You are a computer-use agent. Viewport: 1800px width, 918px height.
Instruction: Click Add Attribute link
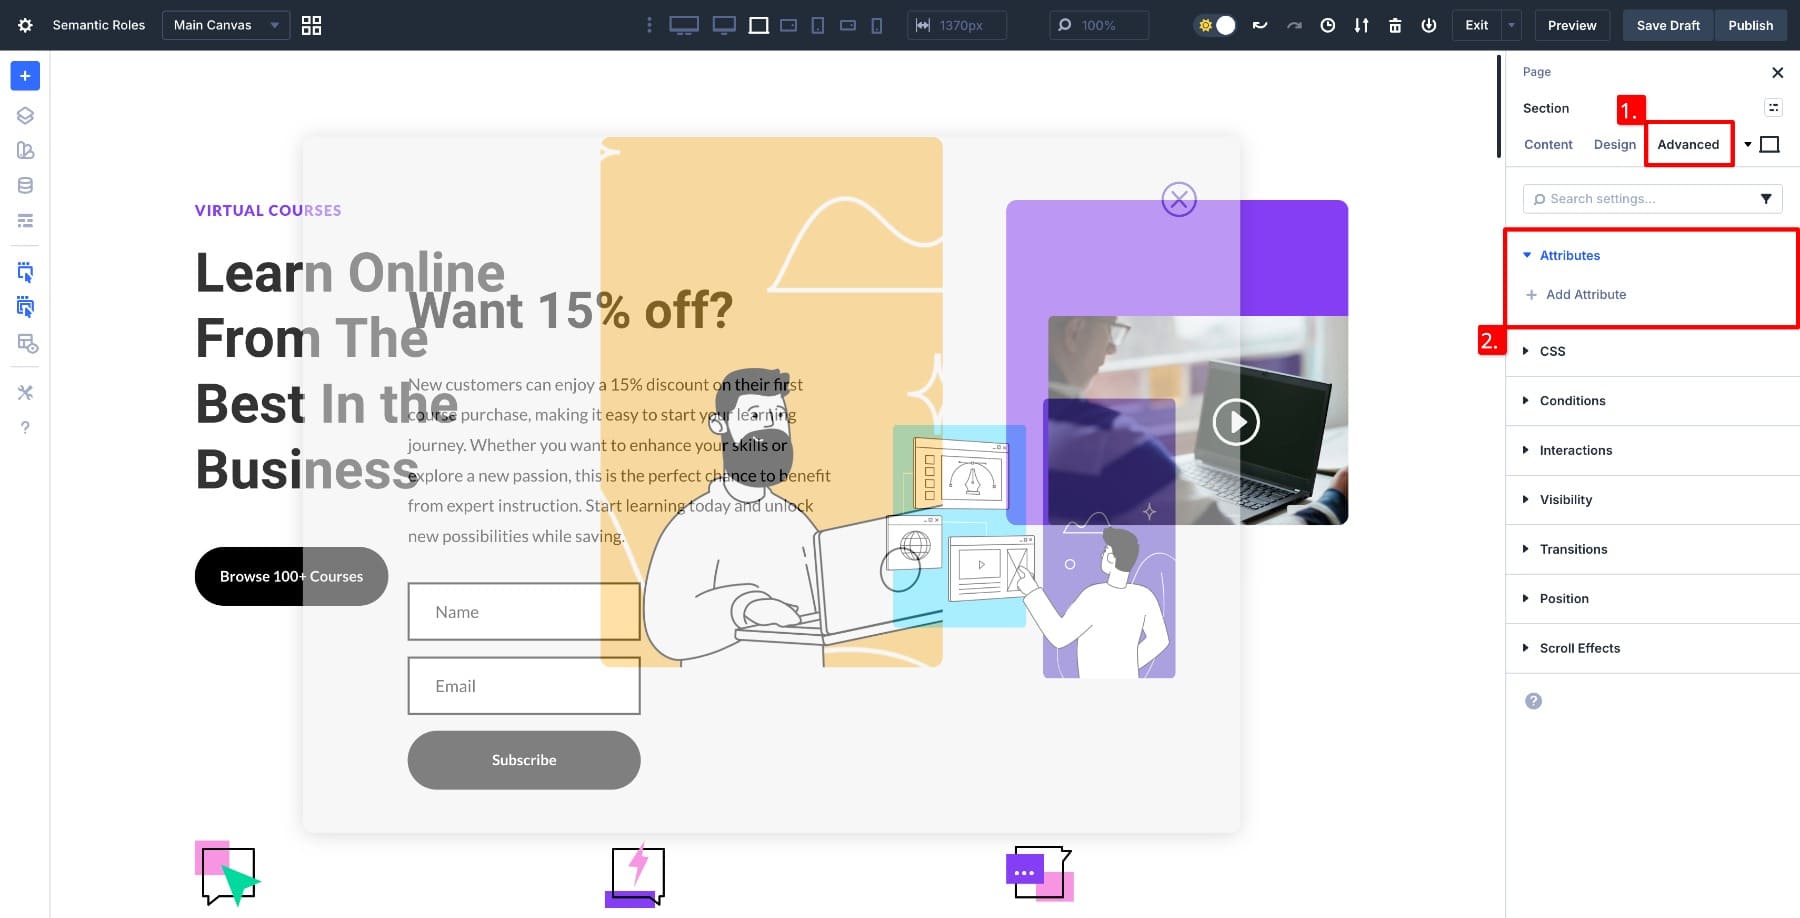[1585, 294]
